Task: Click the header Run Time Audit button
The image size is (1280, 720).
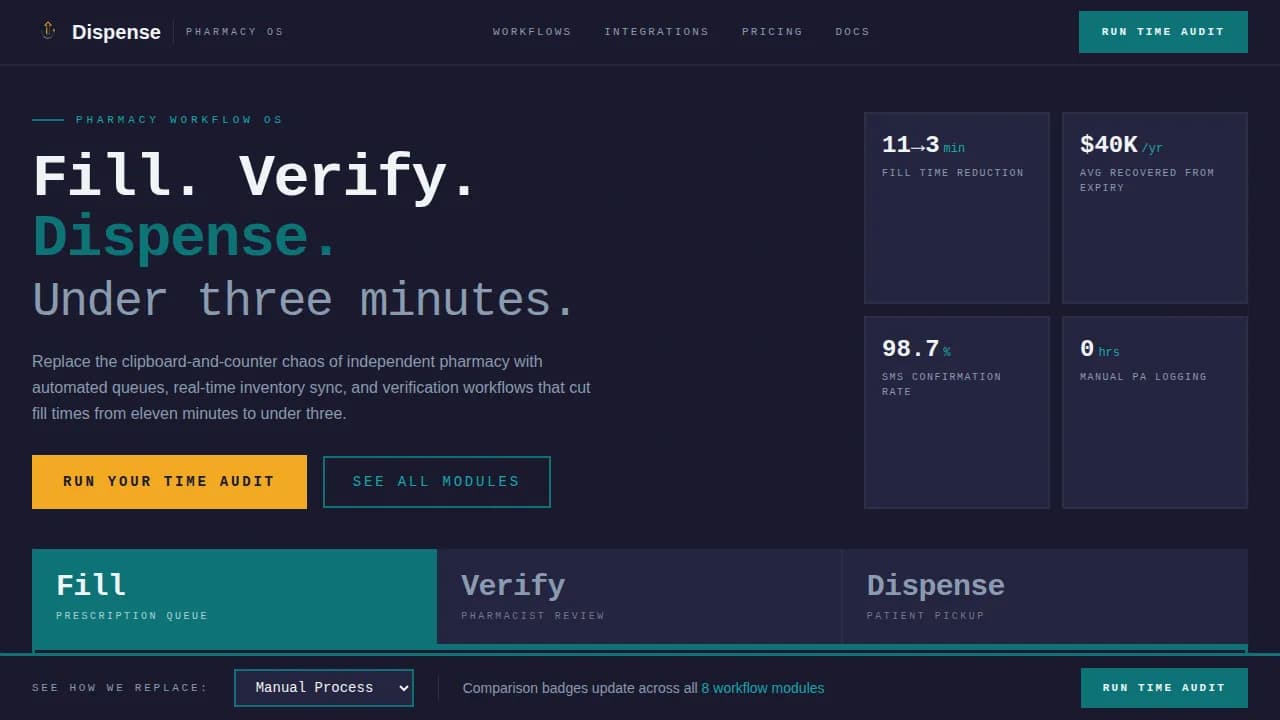Action: (x=1163, y=32)
